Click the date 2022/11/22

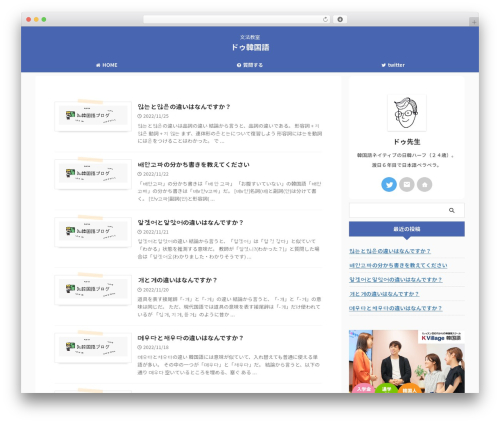[x=153, y=174]
